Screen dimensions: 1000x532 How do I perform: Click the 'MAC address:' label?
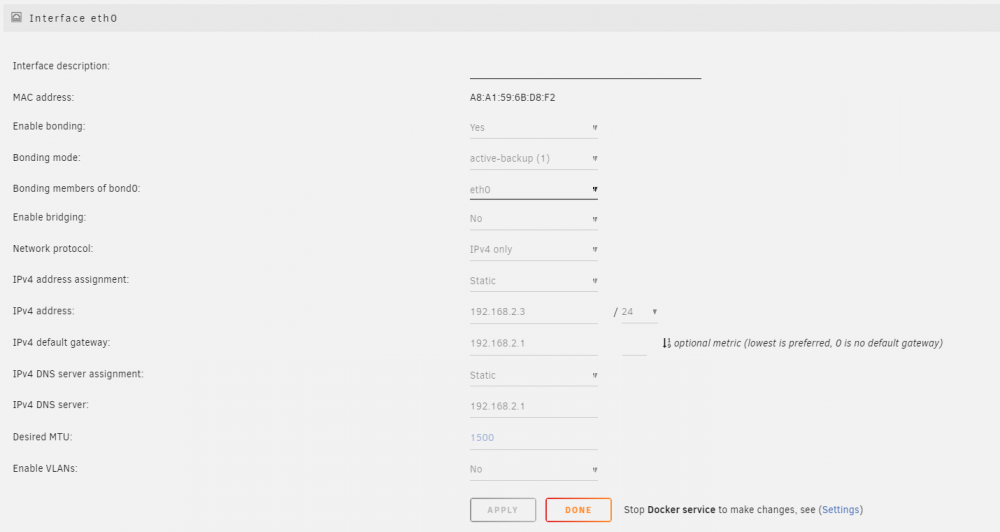pyautogui.click(x=43, y=98)
